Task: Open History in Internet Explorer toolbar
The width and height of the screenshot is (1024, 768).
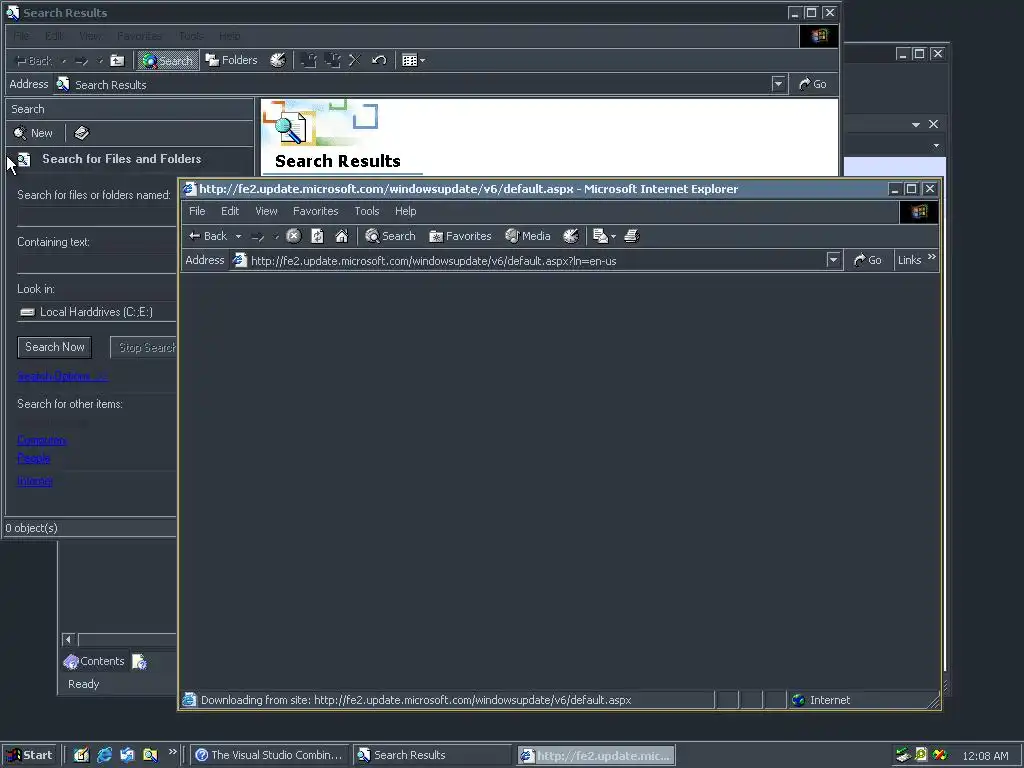Action: coord(571,236)
